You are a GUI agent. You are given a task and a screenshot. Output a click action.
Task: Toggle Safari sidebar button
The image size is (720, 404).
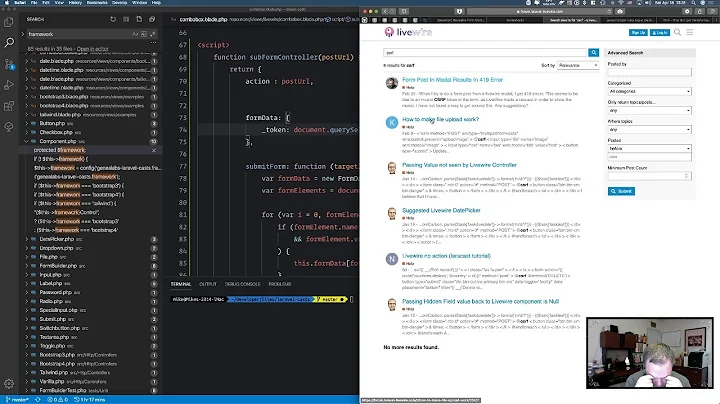[x=404, y=11]
